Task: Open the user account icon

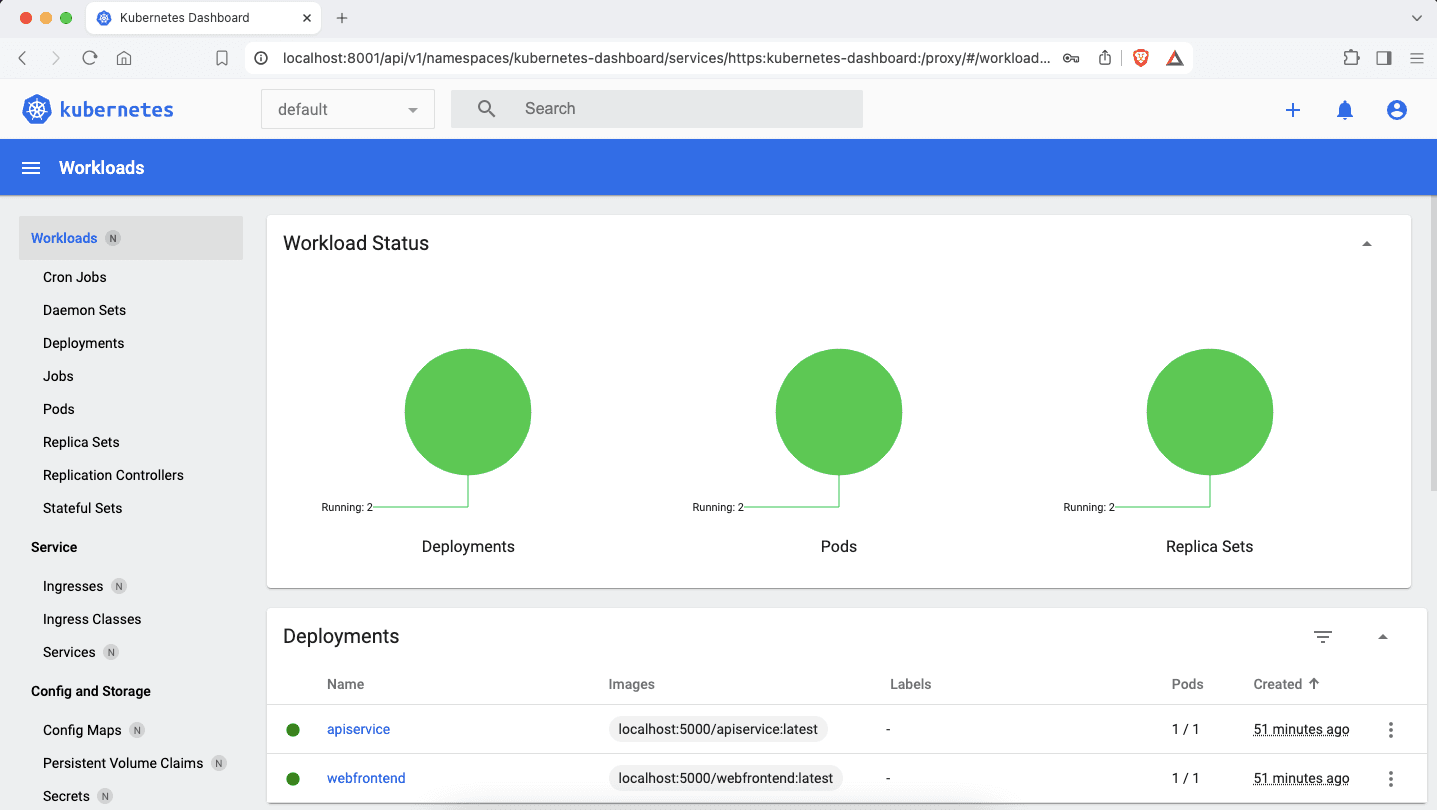Action: click(x=1397, y=110)
